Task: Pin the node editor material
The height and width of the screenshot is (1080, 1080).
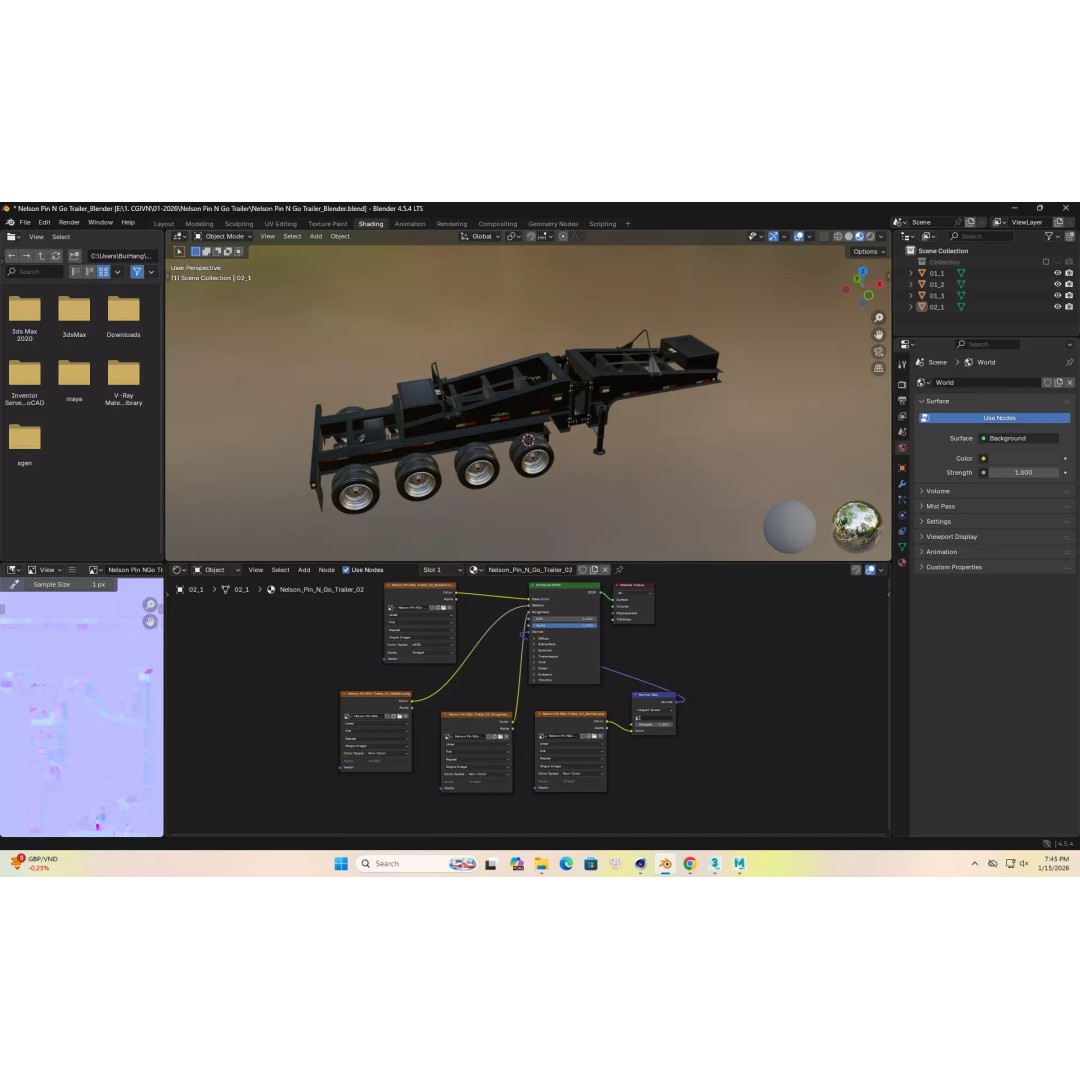Action: (x=619, y=570)
